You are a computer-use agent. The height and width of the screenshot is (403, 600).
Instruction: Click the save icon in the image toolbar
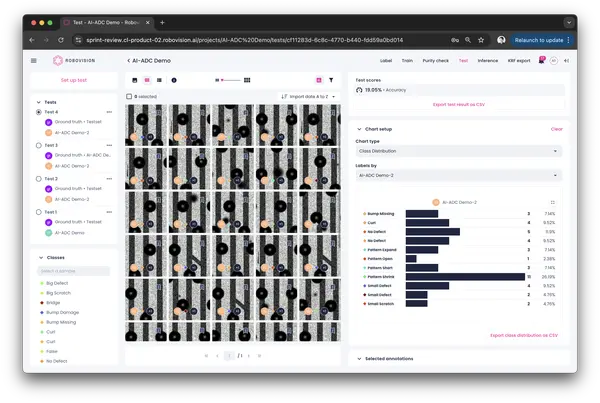(135, 80)
